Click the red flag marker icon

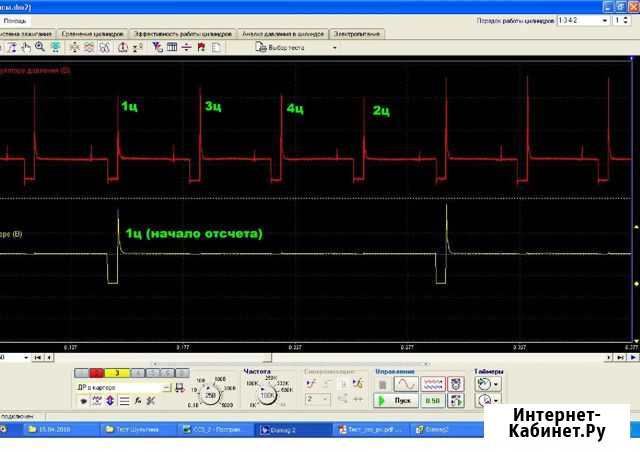[201, 47]
